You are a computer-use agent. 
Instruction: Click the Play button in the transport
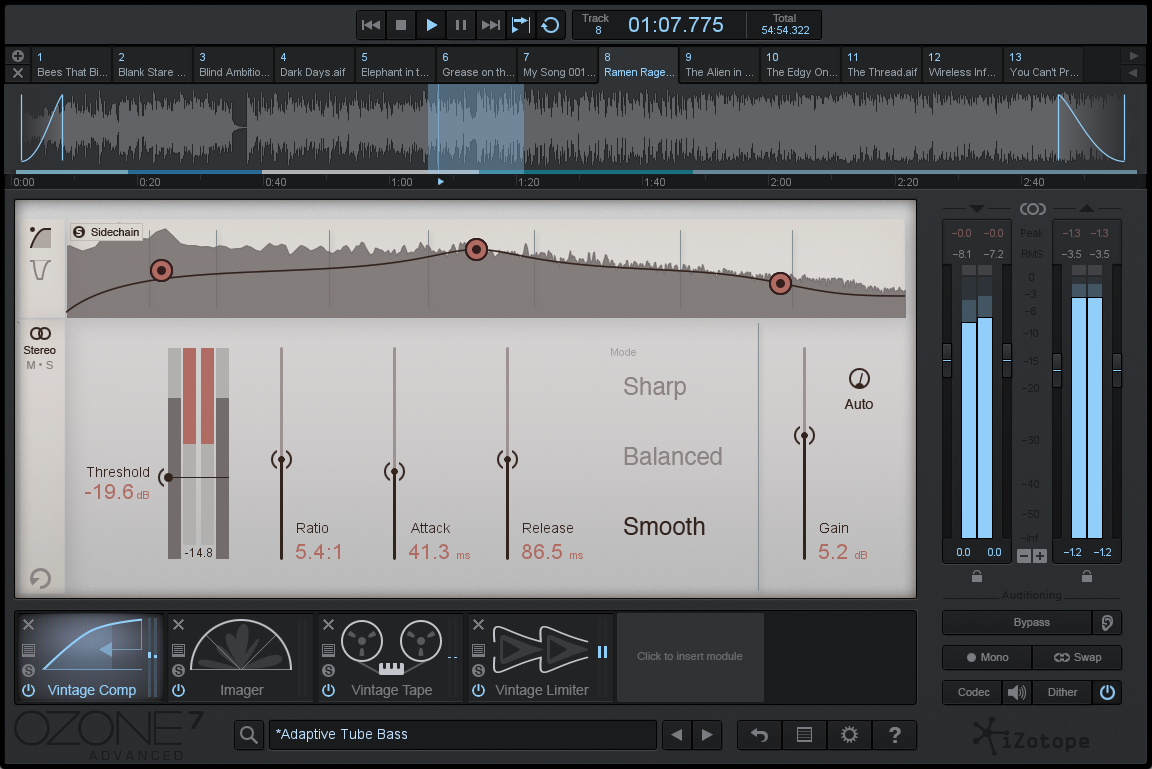coord(431,25)
